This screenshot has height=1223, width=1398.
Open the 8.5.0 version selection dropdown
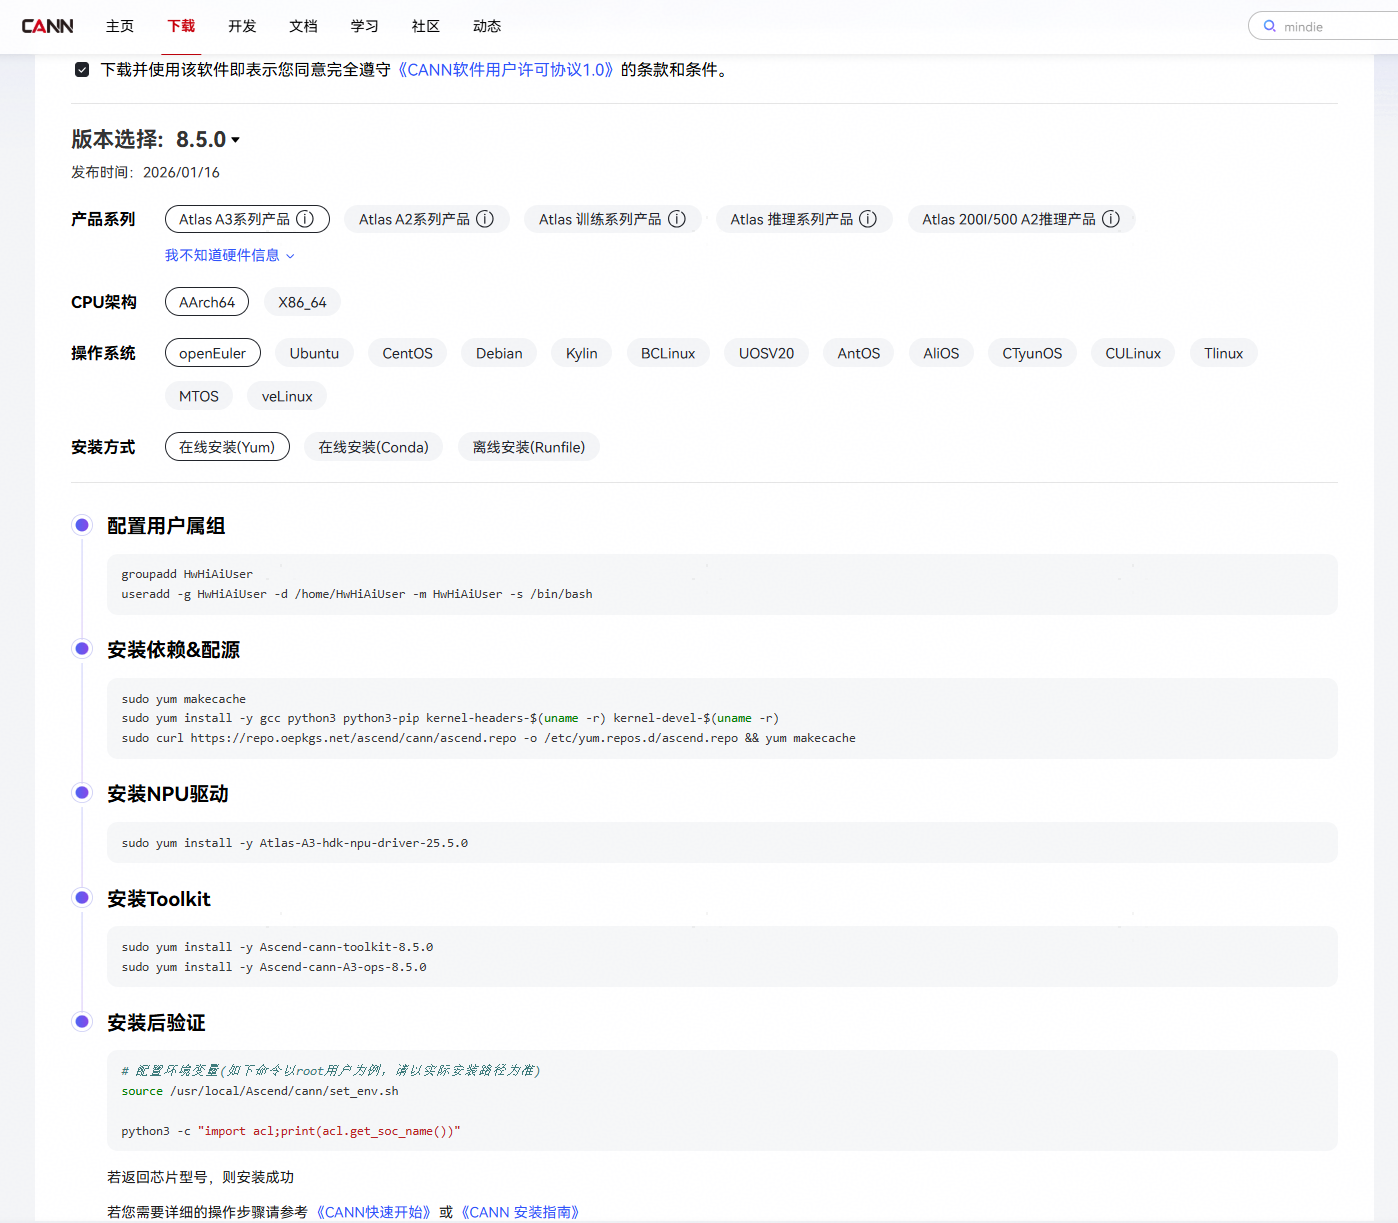tap(208, 139)
